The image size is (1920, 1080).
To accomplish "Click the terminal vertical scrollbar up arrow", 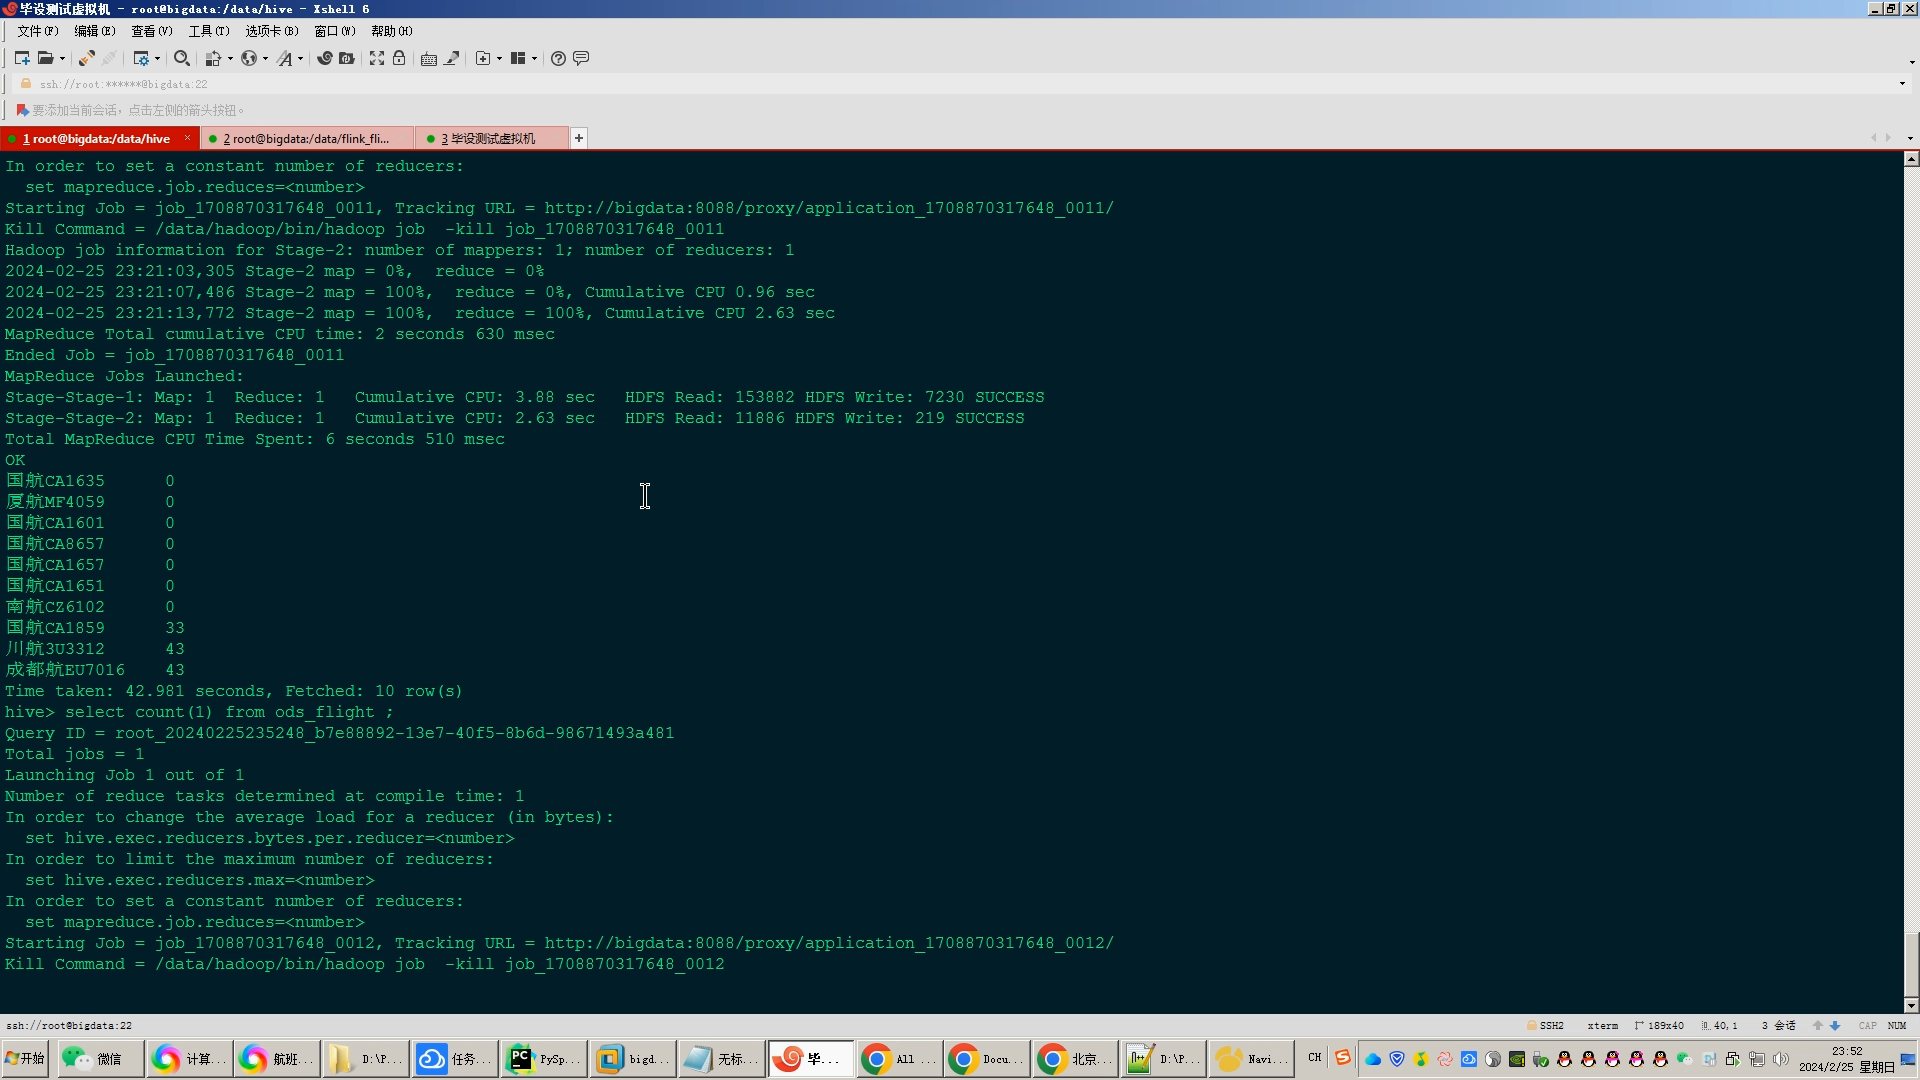I will tap(1911, 159).
